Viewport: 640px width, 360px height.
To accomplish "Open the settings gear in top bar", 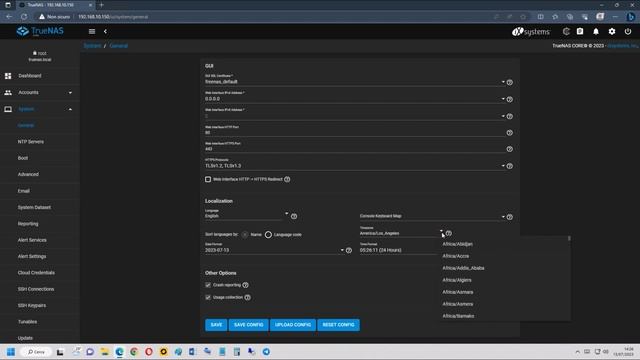I will [x=612, y=31].
